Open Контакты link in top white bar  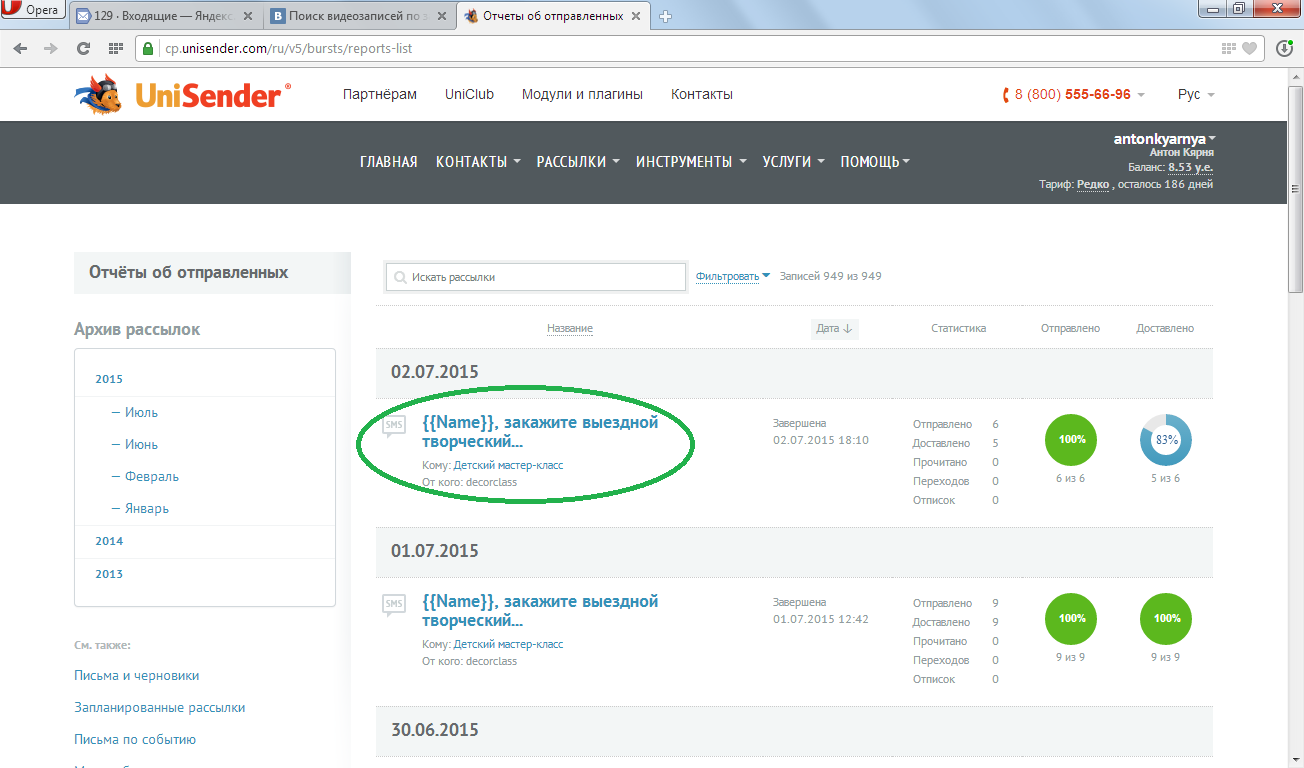[x=702, y=94]
